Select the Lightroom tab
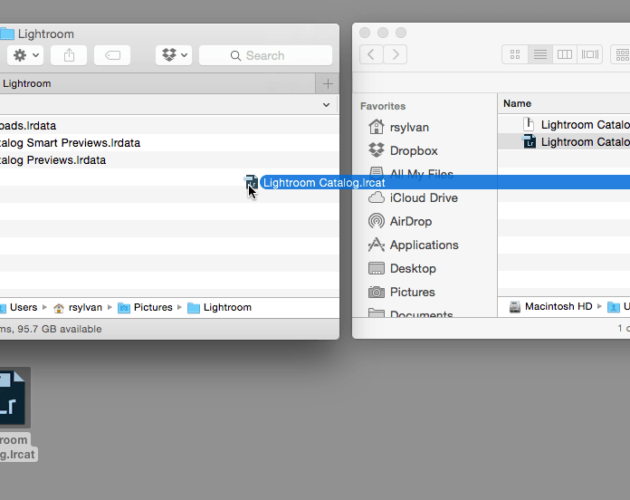The width and height of the screenshot is (630, 500). pyautogui.click(x=157, y=84)
